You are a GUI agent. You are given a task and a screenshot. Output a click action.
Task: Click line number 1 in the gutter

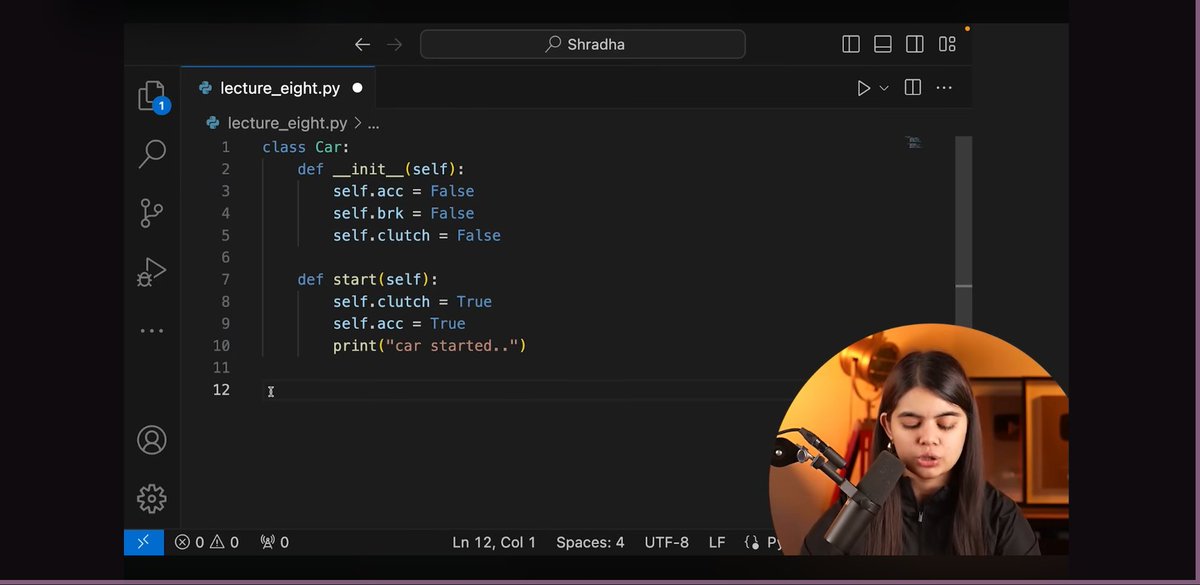coord(225,147)
